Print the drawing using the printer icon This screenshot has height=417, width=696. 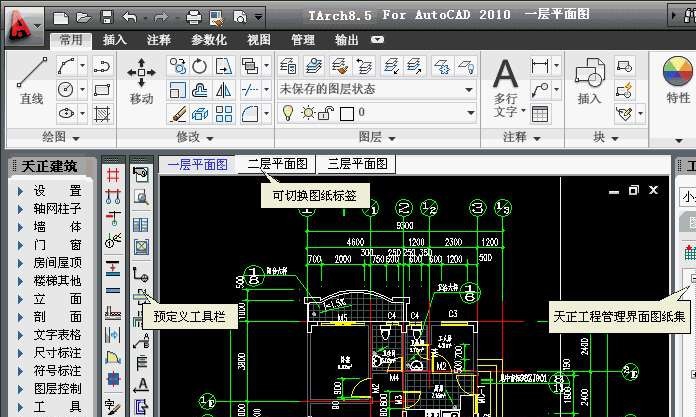194,18
